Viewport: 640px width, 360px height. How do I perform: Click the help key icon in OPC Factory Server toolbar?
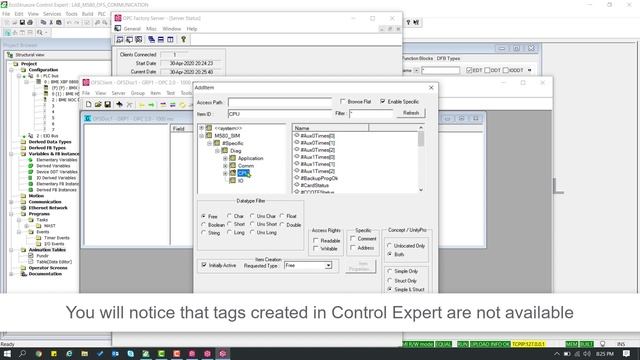(x=184, y=40)
